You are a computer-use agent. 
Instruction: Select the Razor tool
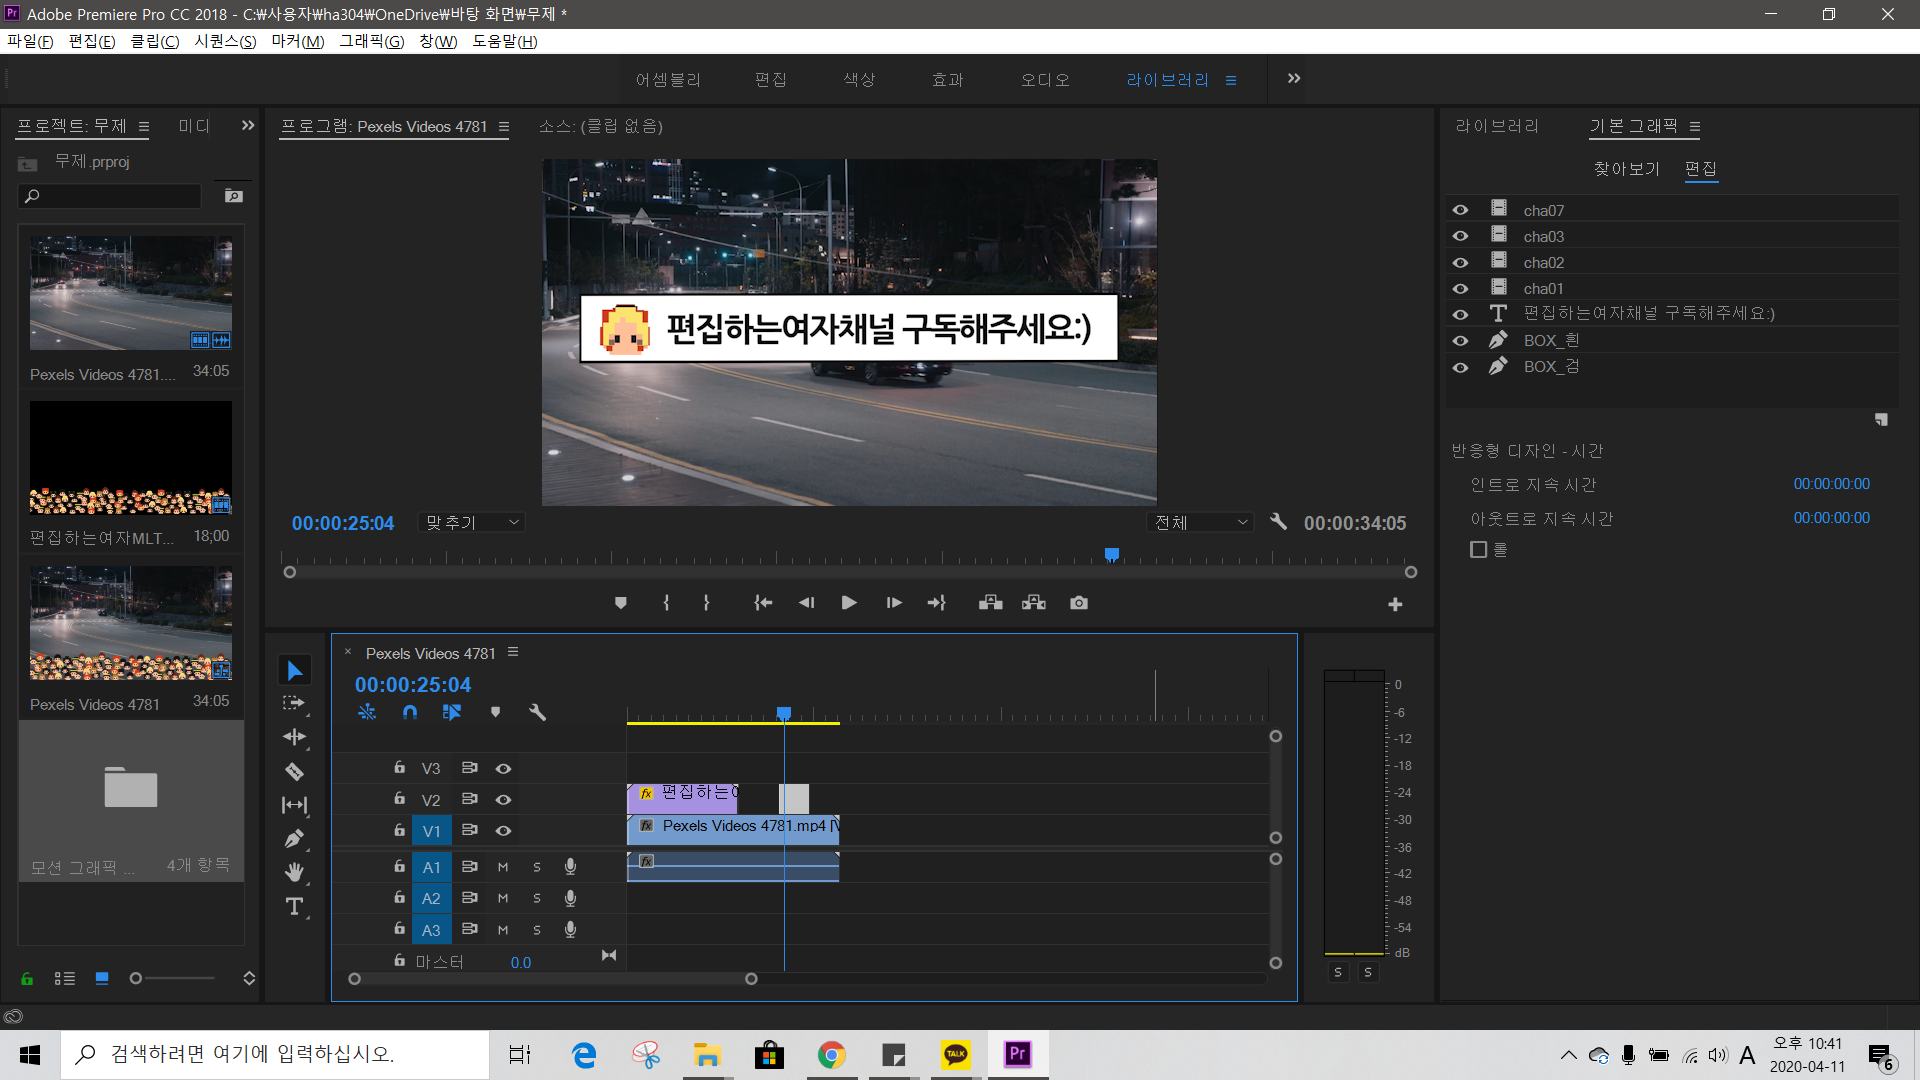[294, 771]
